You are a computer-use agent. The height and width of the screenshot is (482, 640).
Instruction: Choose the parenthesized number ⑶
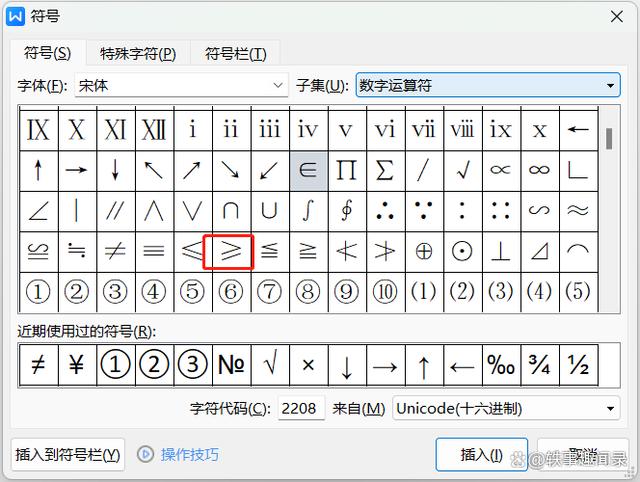[x=501, y=292]
